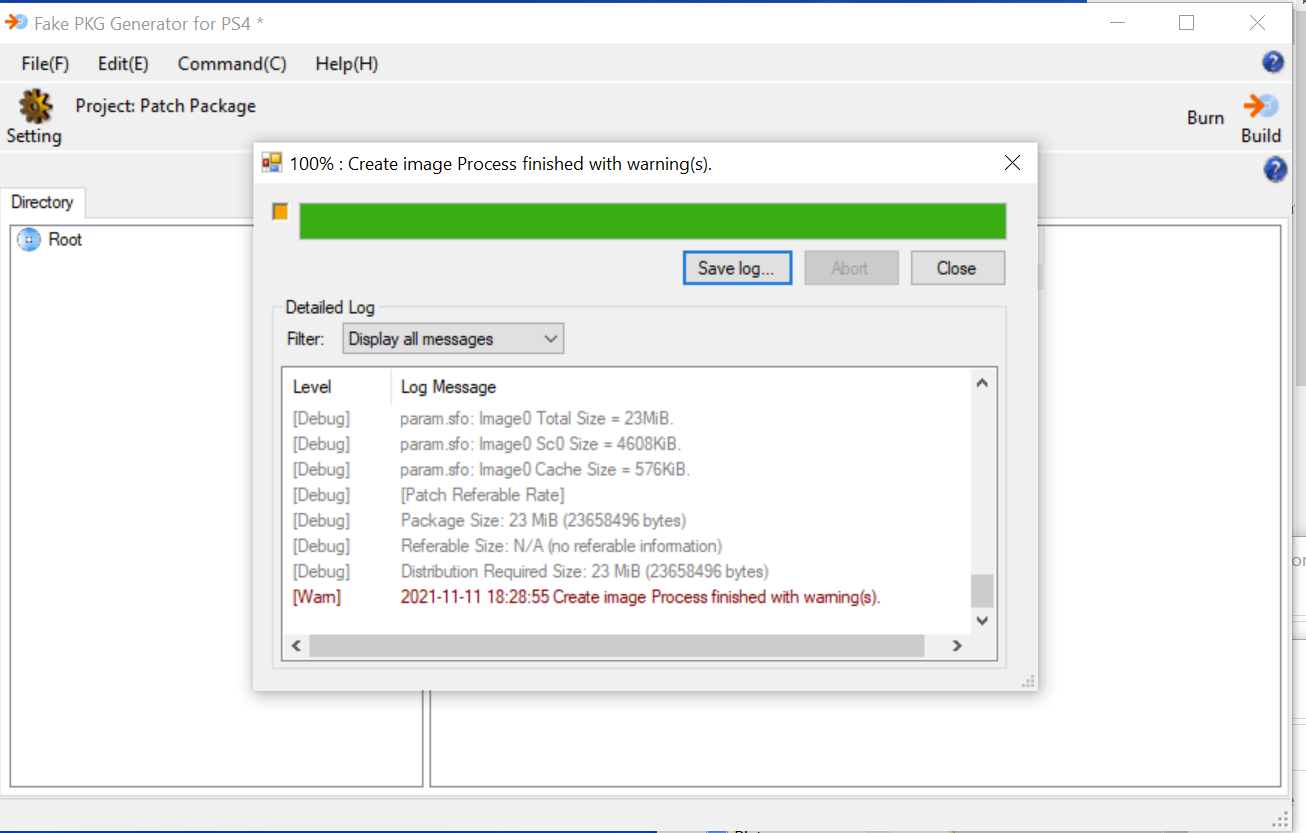Screen dimensions: 1306x833
Task: Select the '[Patch Referable Rate]' log row
Action: (626, 495)
